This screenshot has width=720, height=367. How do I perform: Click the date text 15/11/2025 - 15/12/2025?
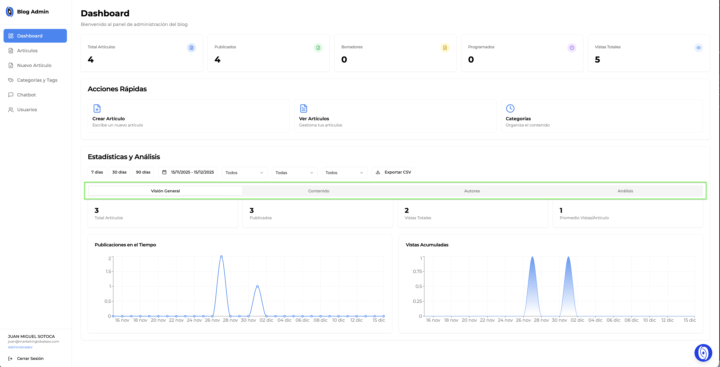(192, 172)
